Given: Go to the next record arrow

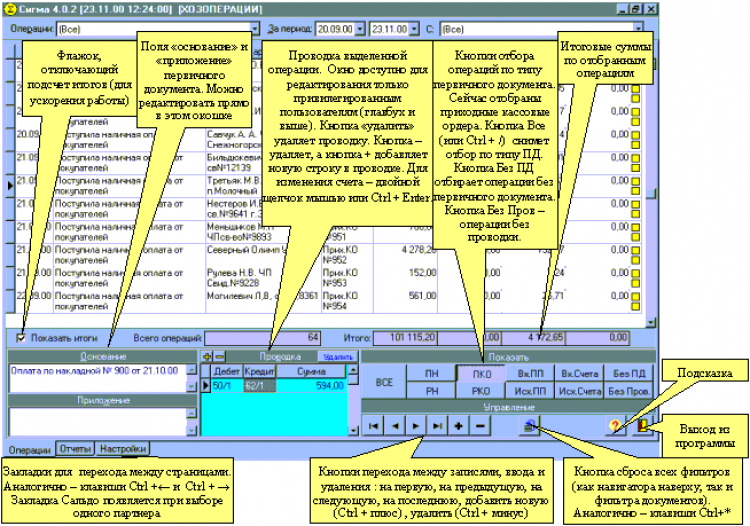Looking at the screenshot, I should [416, 426].
